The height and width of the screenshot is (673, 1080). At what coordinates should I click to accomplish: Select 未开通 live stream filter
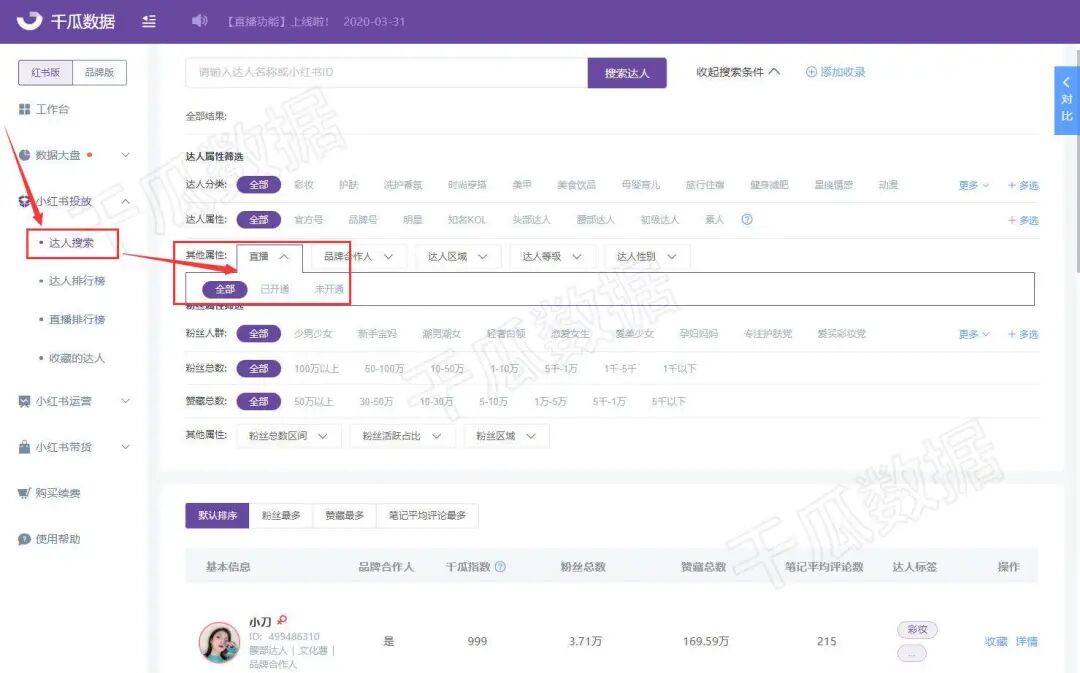329,289
